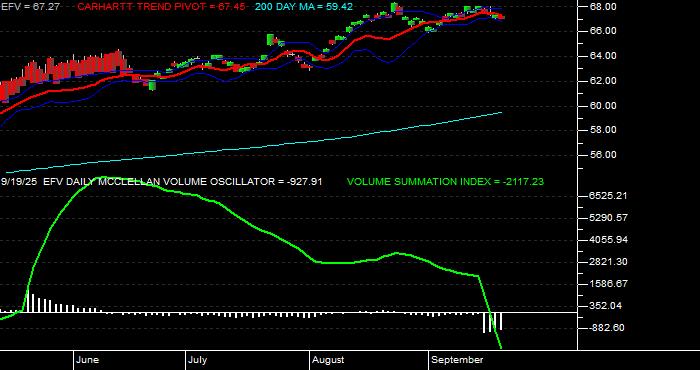Click the 352.04 oscillator axis value
The height and width of the screenshot is (370, 700).
(x=606, y=306)
